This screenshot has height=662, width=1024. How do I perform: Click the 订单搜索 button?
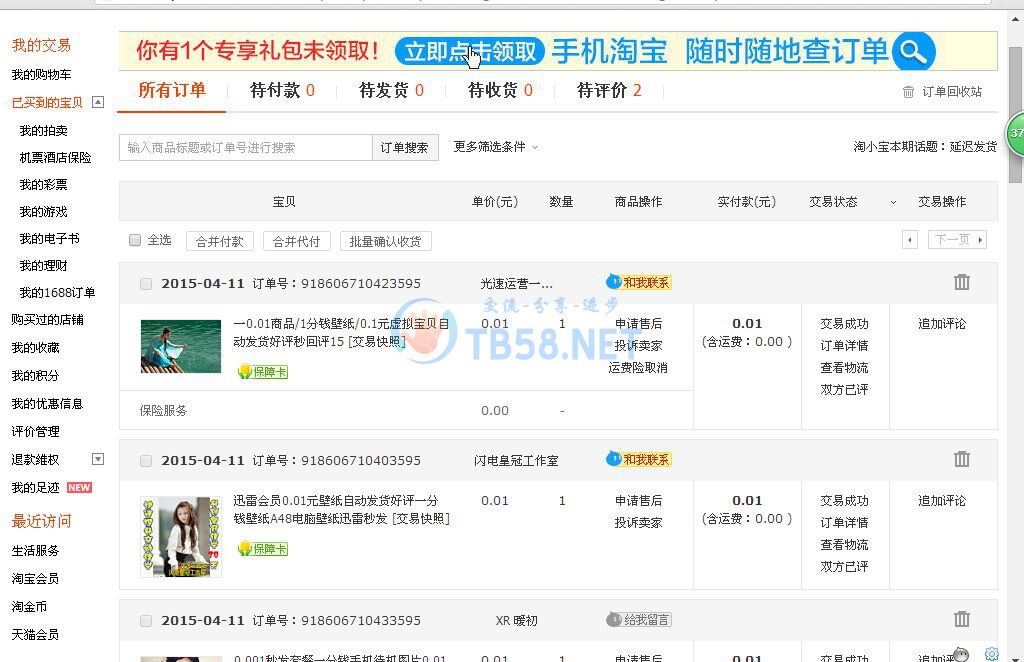tap(405, 148)
